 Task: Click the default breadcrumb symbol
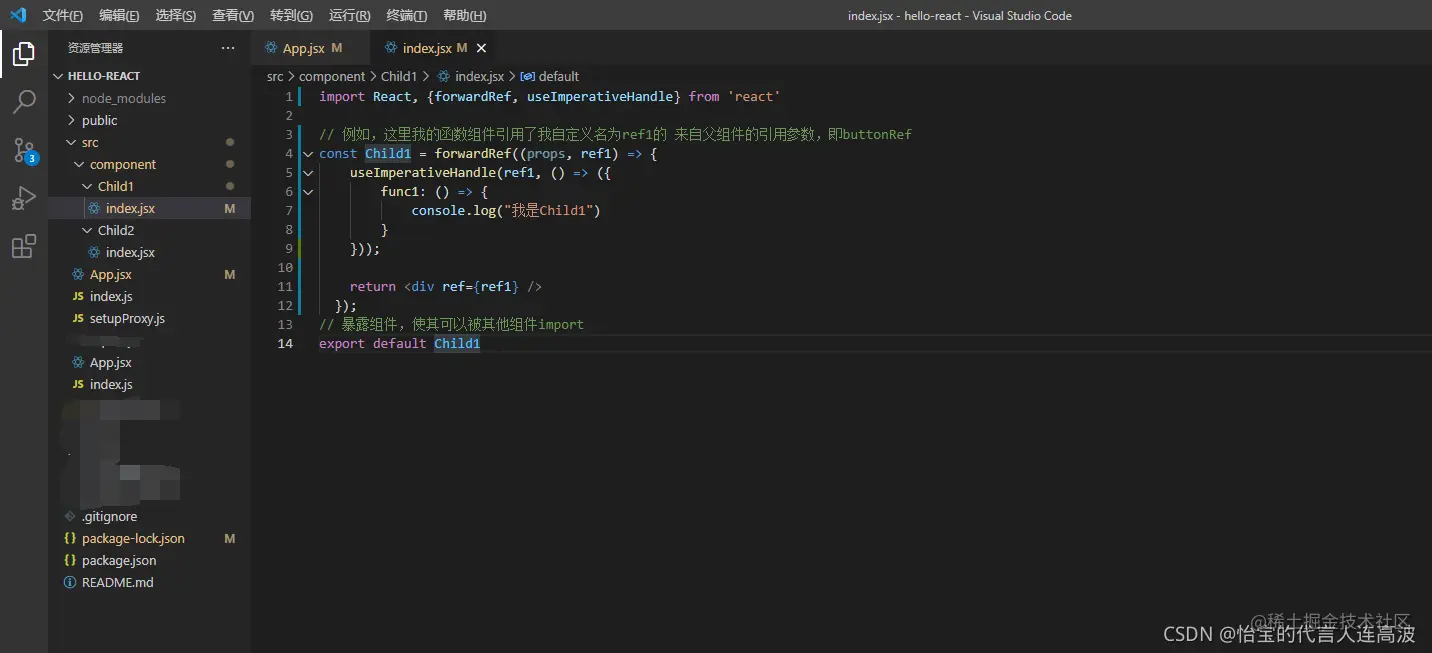pyautogui.click(x=559, y=76)
